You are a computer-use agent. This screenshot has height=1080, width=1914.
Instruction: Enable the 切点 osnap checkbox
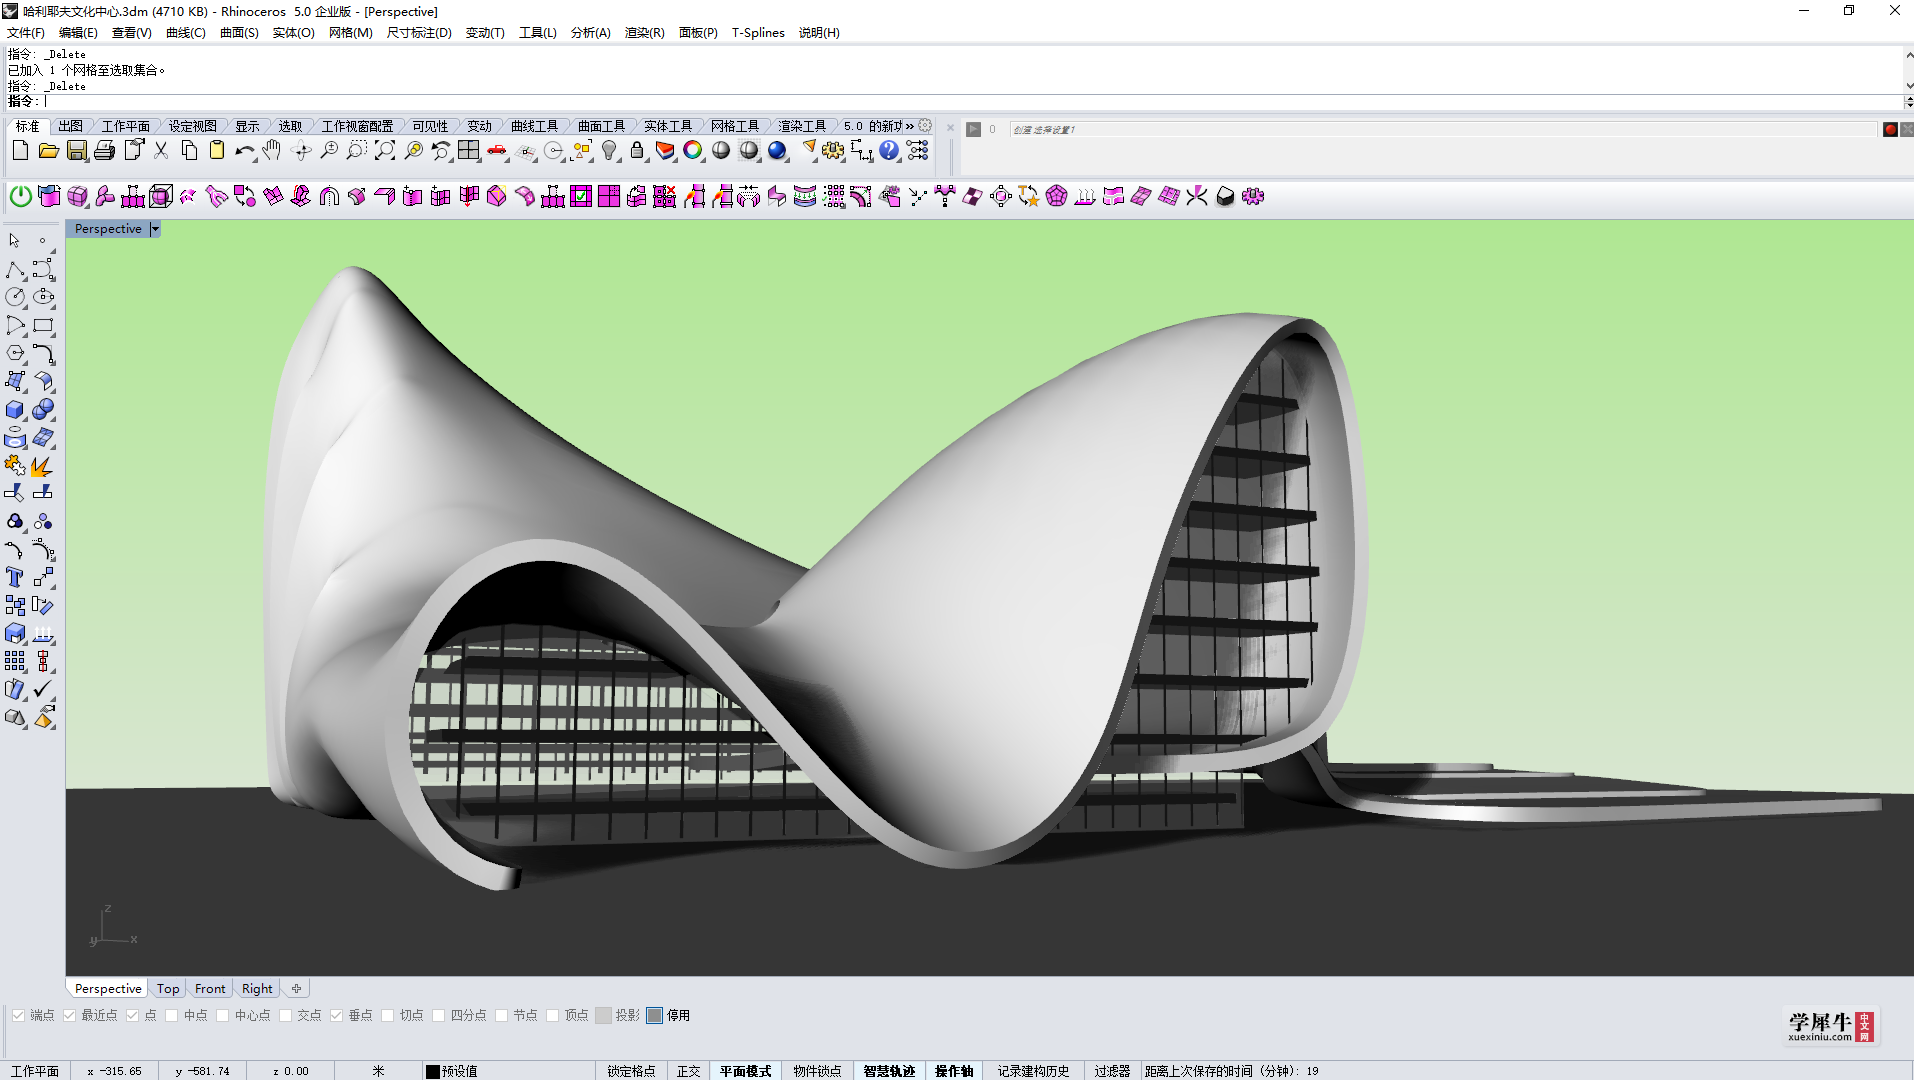click(x=387, y=1015)
